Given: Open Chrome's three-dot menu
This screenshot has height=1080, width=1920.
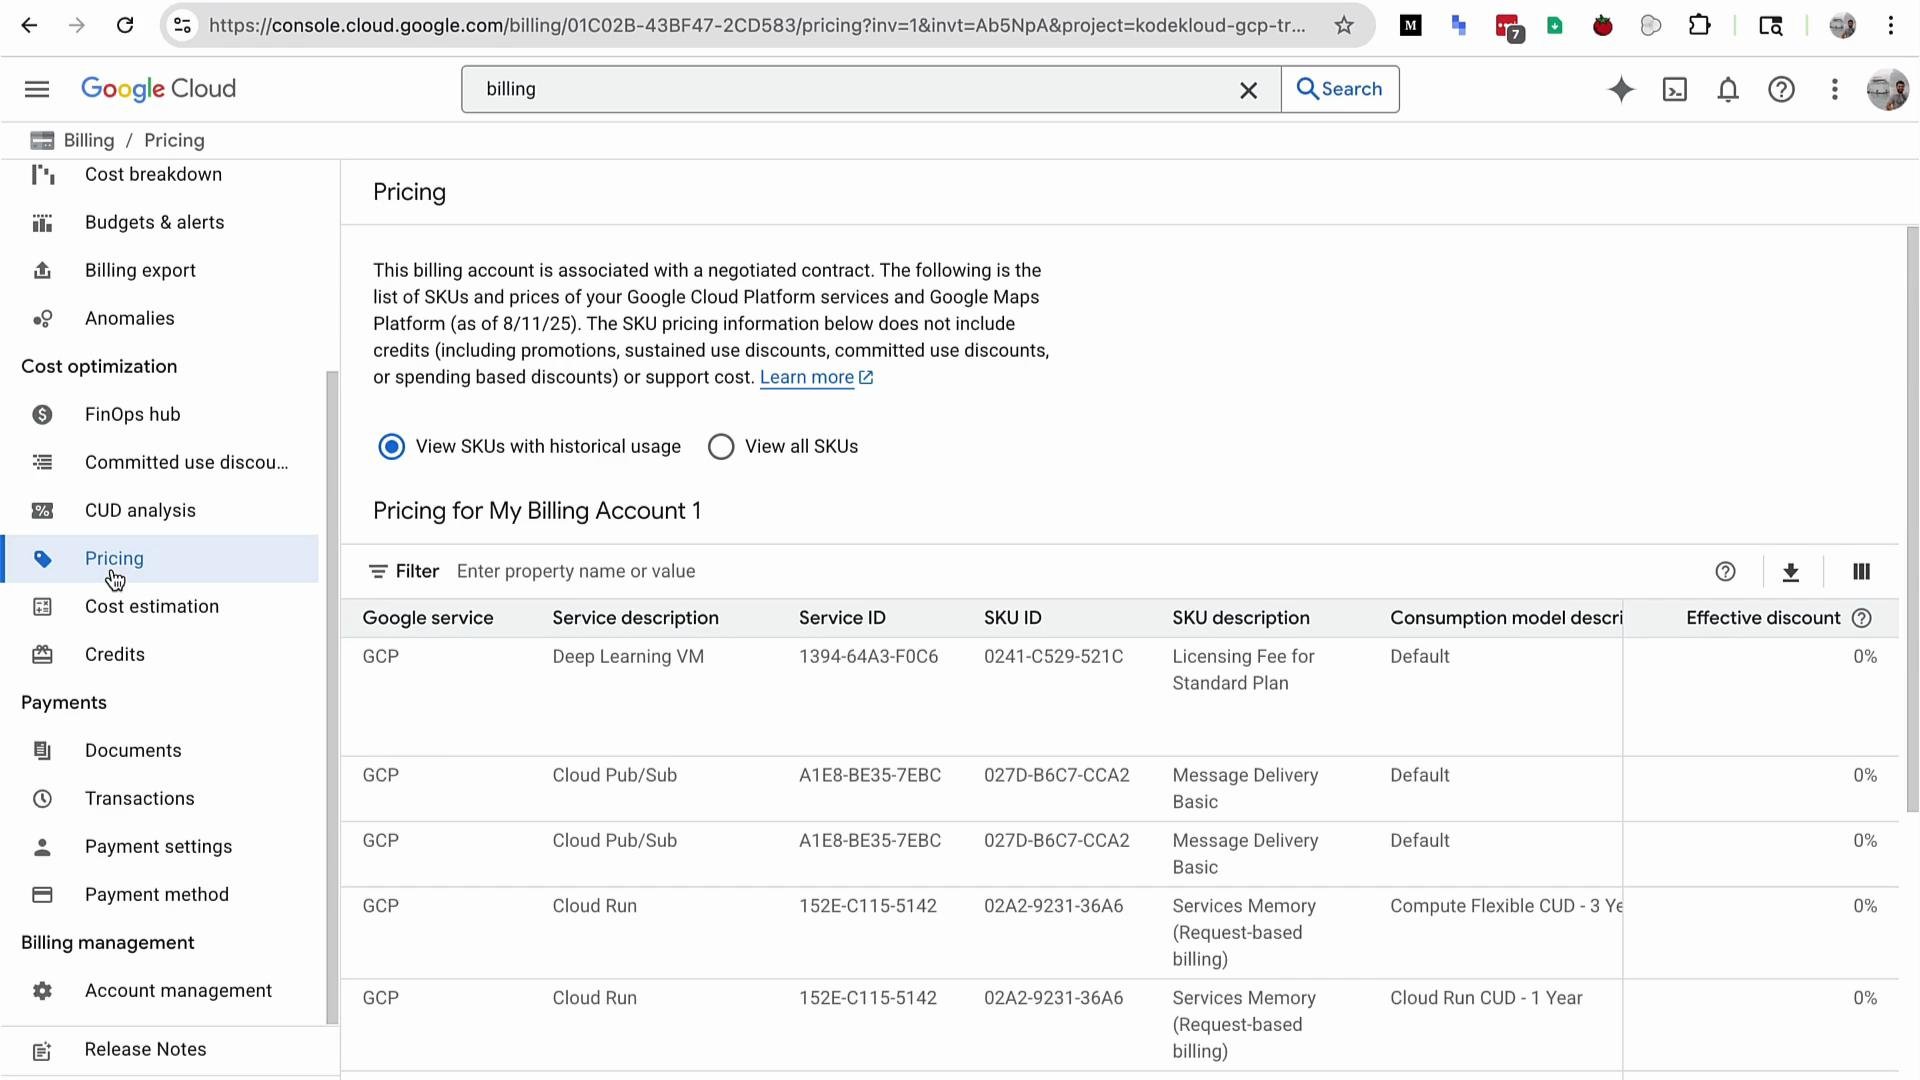Looking at the screenshot, I should point(1890,25).
